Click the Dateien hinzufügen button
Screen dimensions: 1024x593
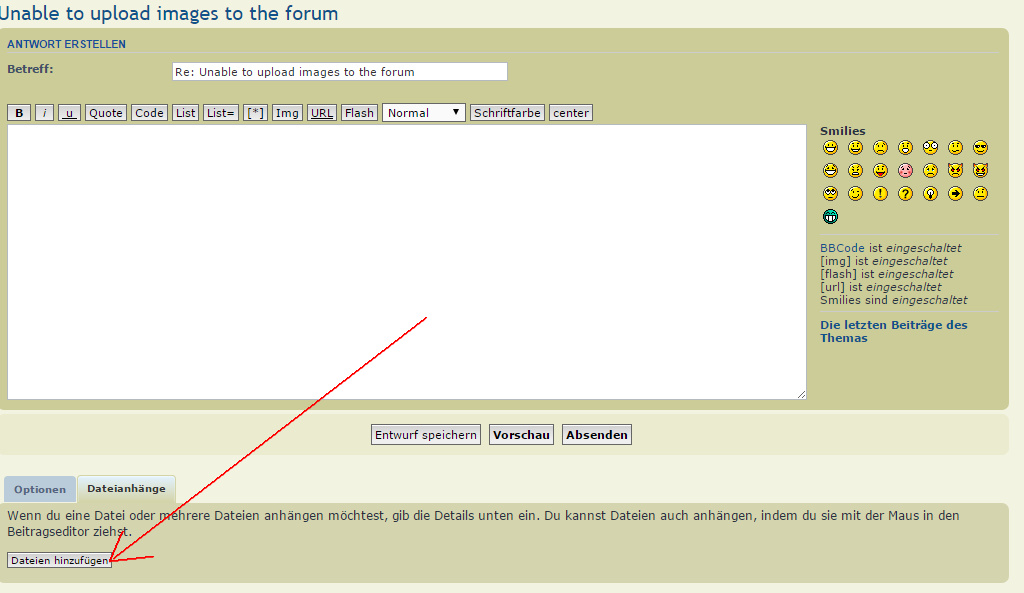coord(59,561)
